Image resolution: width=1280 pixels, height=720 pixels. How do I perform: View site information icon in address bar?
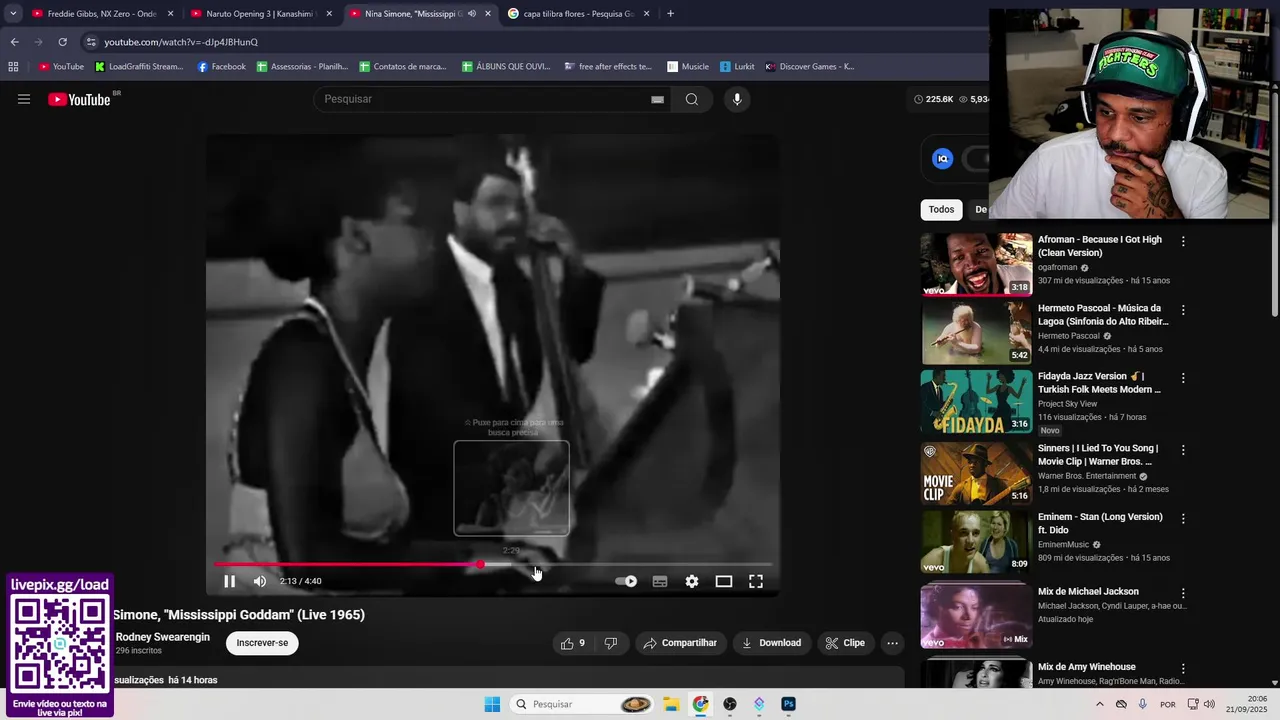(91, 42)
